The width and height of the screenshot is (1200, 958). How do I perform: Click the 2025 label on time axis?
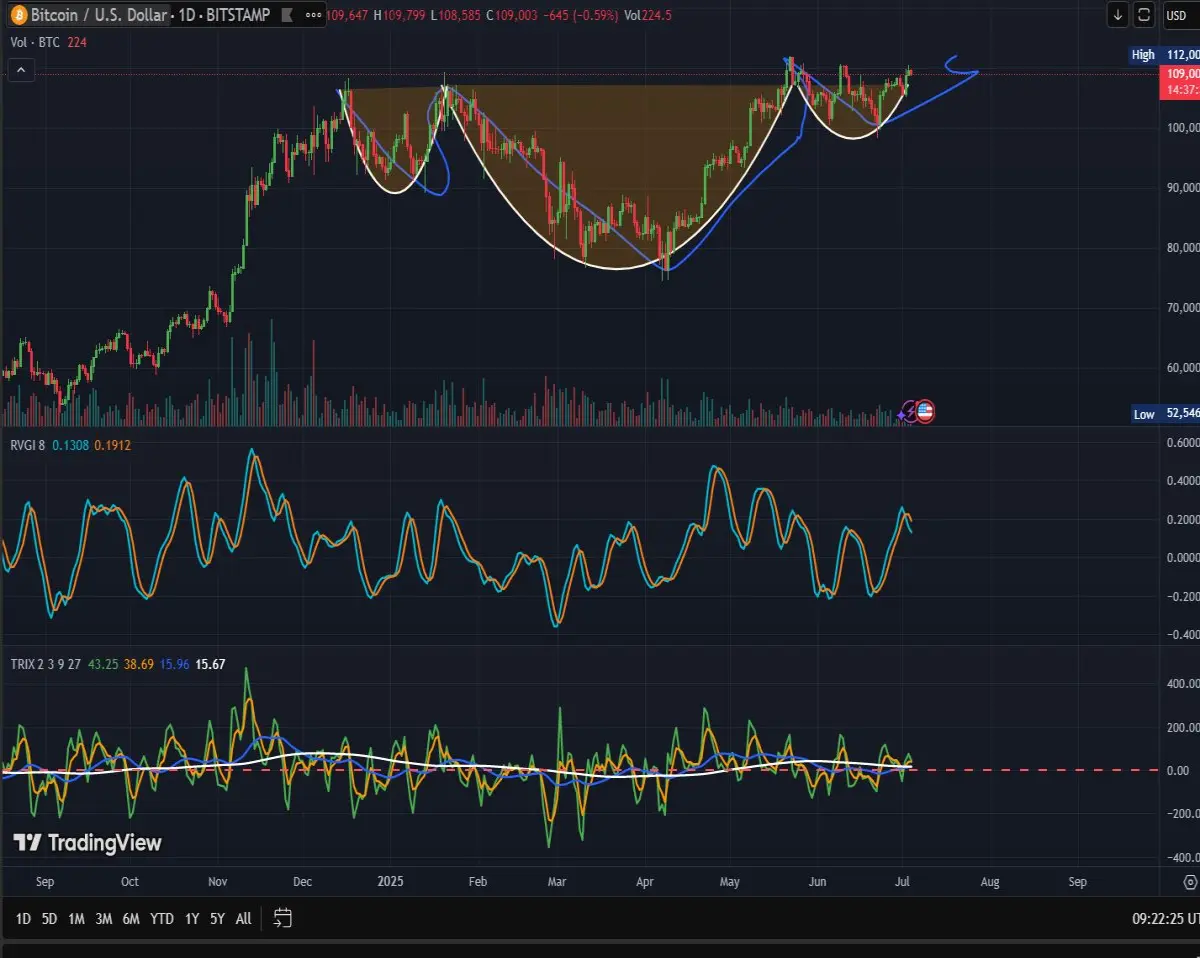click(x=390, y=882)
